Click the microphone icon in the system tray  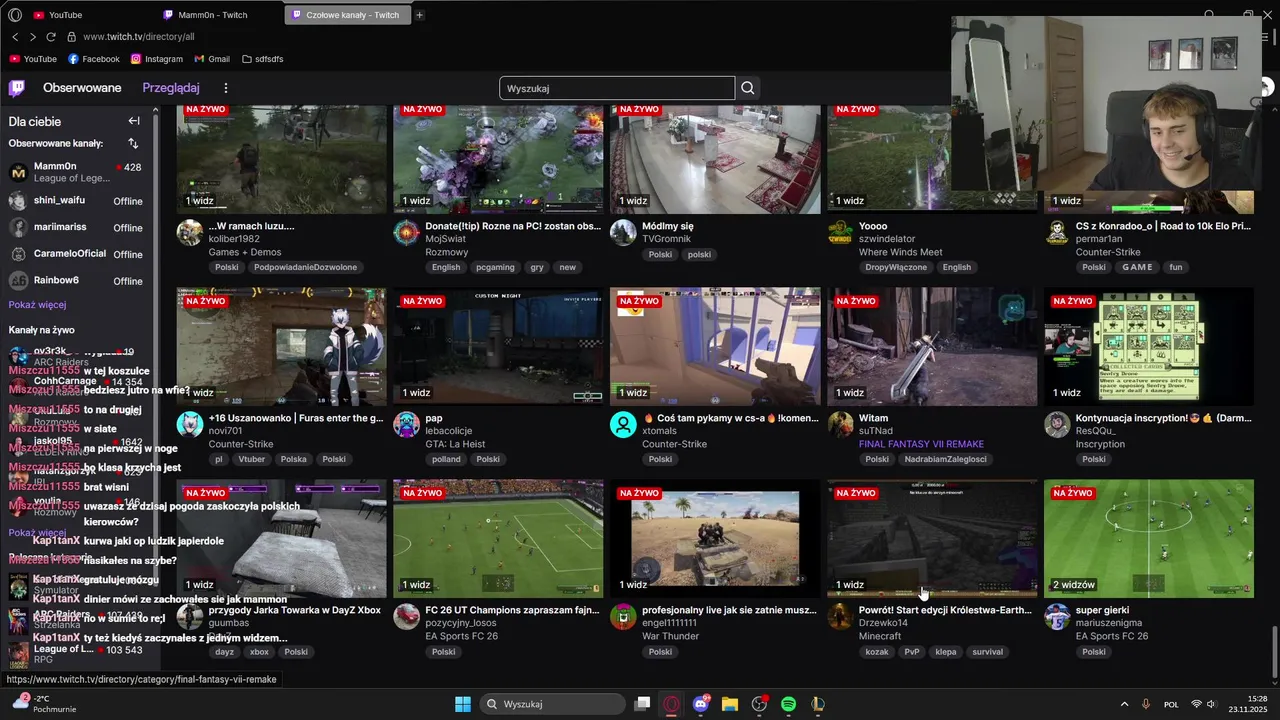coord(1145,704)
